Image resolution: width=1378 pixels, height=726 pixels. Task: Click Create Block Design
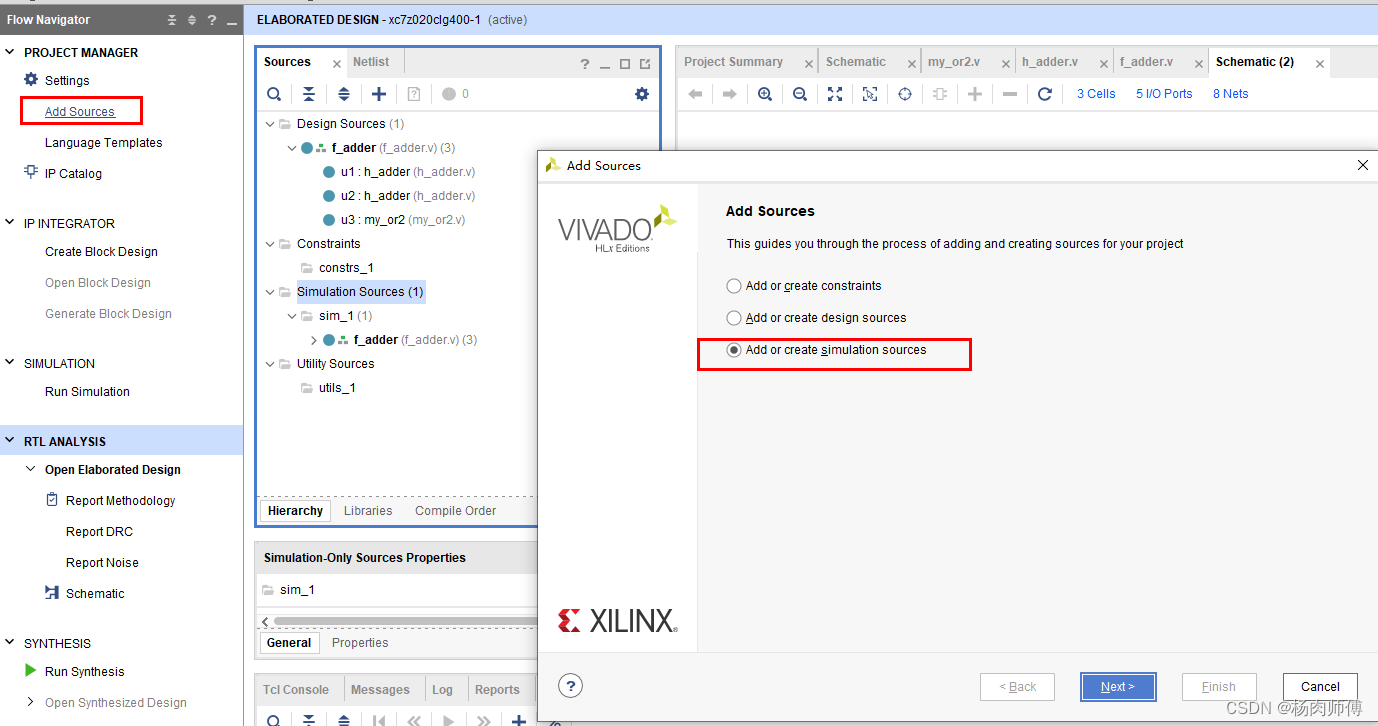(x=101, y=251)
